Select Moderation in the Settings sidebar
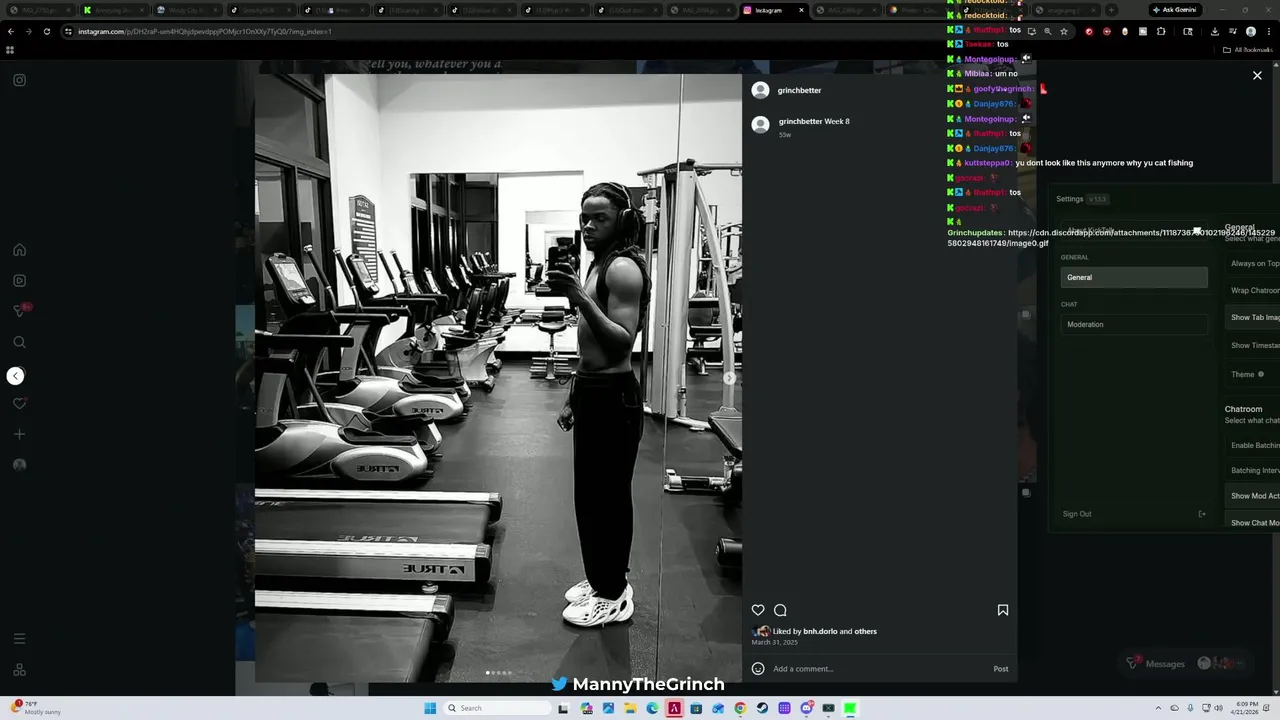The height and width of the screenshot is (720, 1280). click(x=1134, y=324)
